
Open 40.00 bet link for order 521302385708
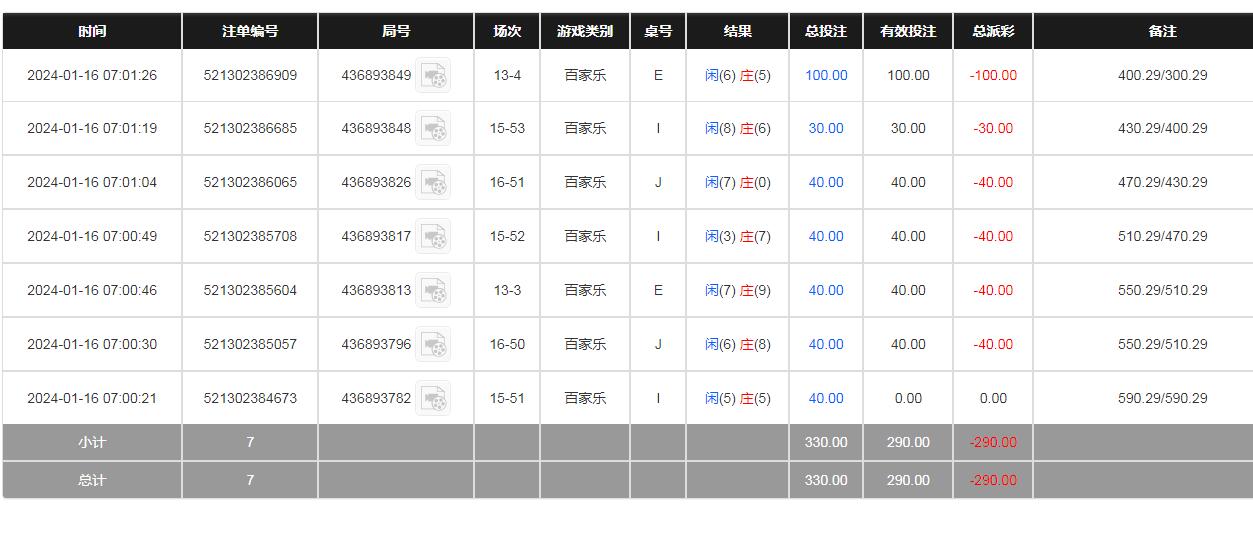pyautogui.click(x=826, y=237)
